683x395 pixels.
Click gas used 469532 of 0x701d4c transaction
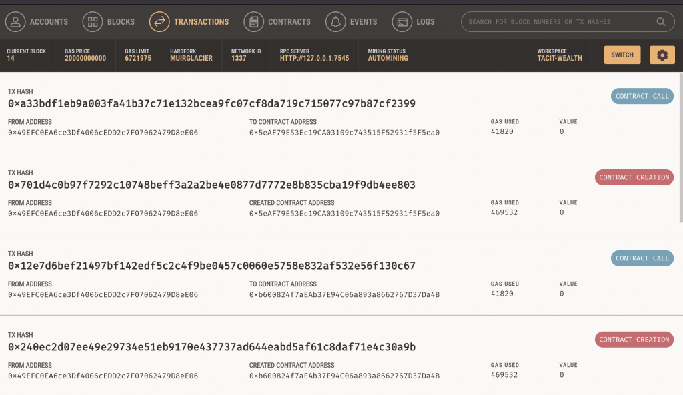coord(504,213)
